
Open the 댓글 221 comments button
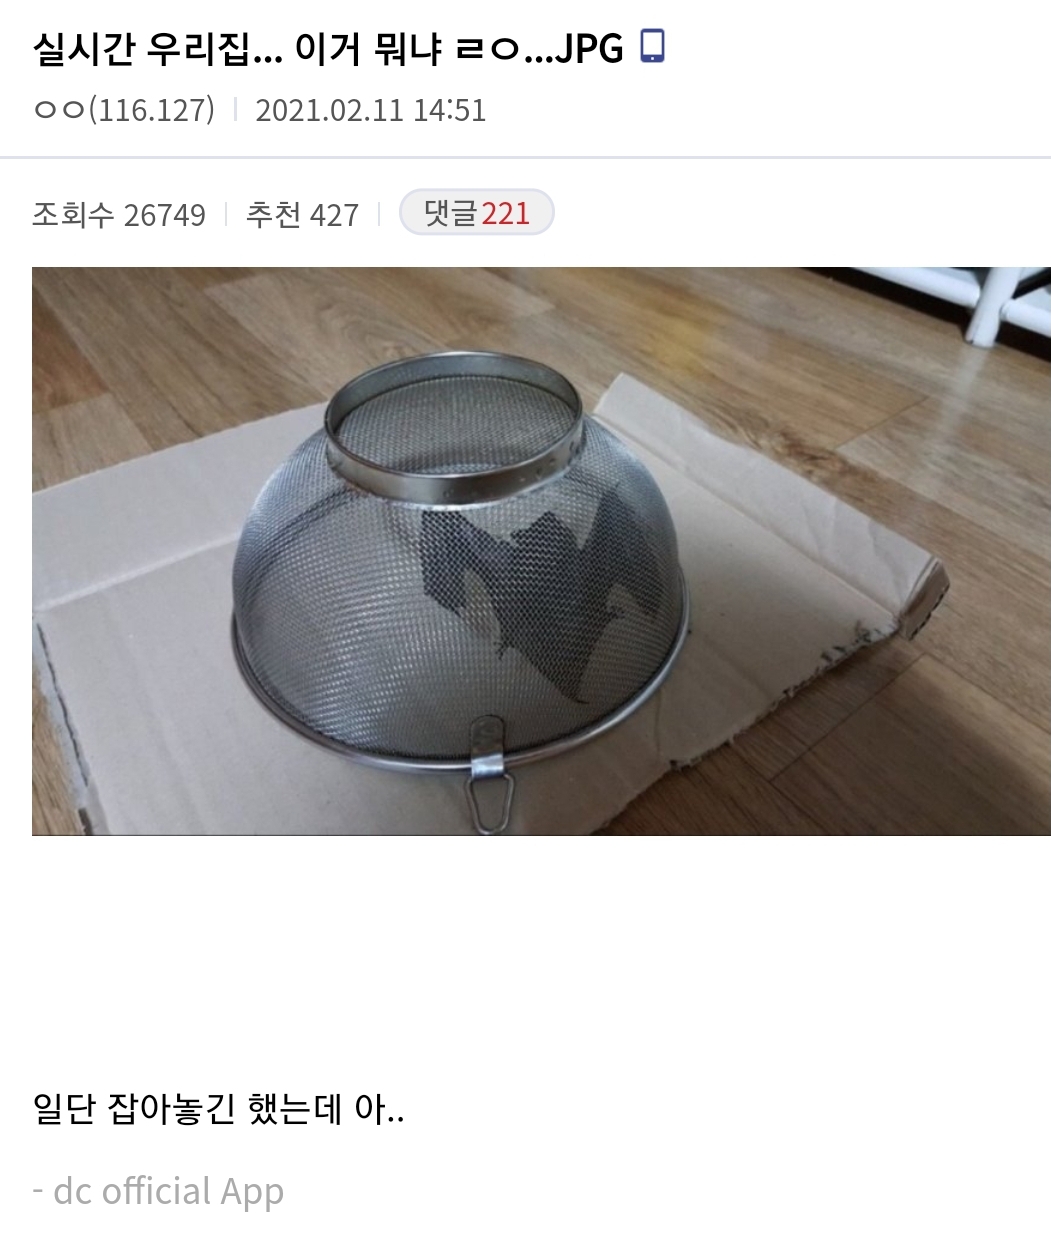tap(476, 212)
